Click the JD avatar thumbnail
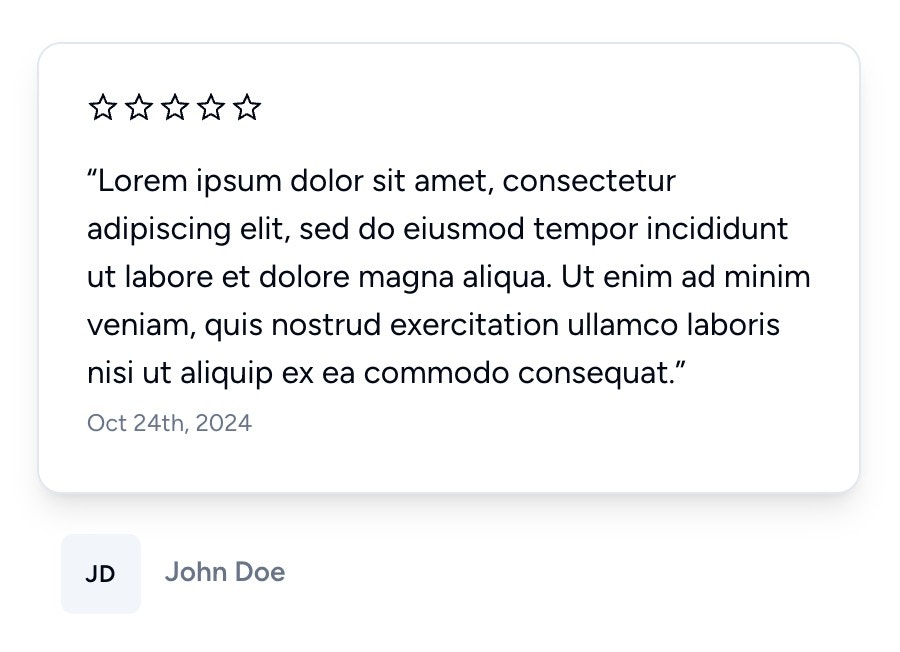Viewport: 900px width, 652px height. pos(99,573)
